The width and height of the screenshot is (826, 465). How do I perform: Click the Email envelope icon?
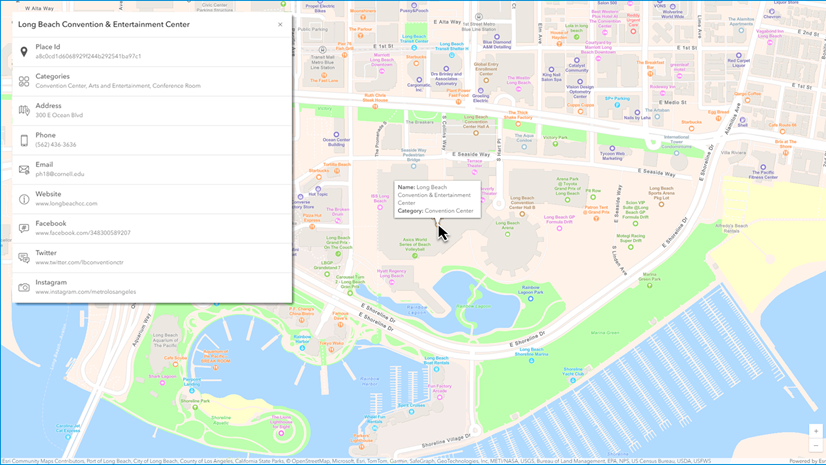point(24,170)
